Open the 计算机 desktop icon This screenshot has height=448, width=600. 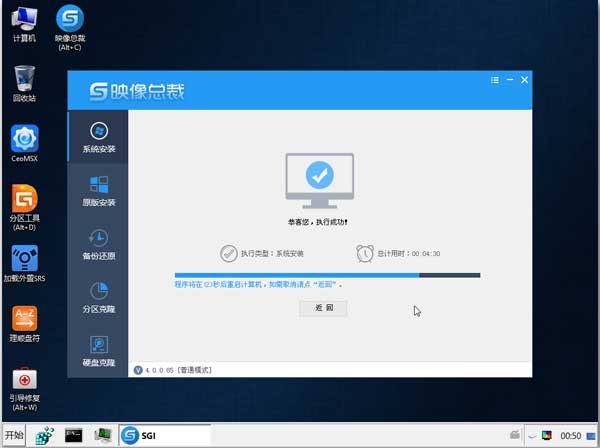click(24, 24)
